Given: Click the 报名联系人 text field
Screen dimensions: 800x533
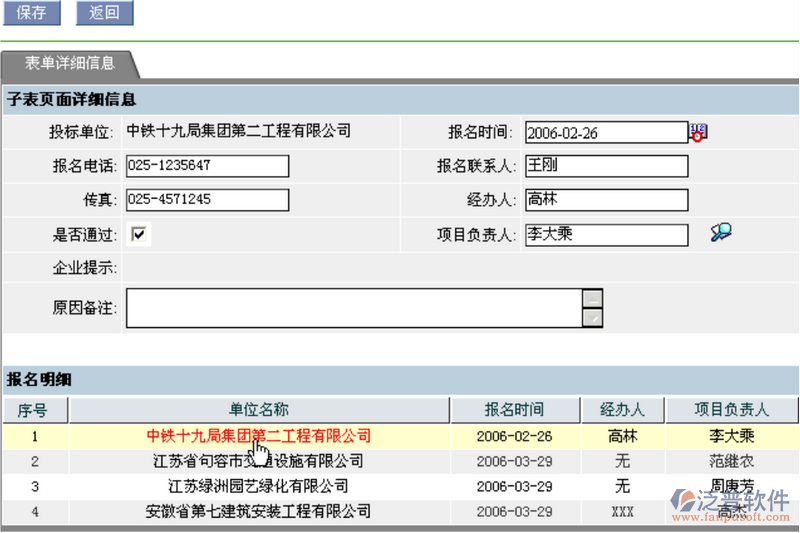Looking at the screenshot, I should (606, 166).
